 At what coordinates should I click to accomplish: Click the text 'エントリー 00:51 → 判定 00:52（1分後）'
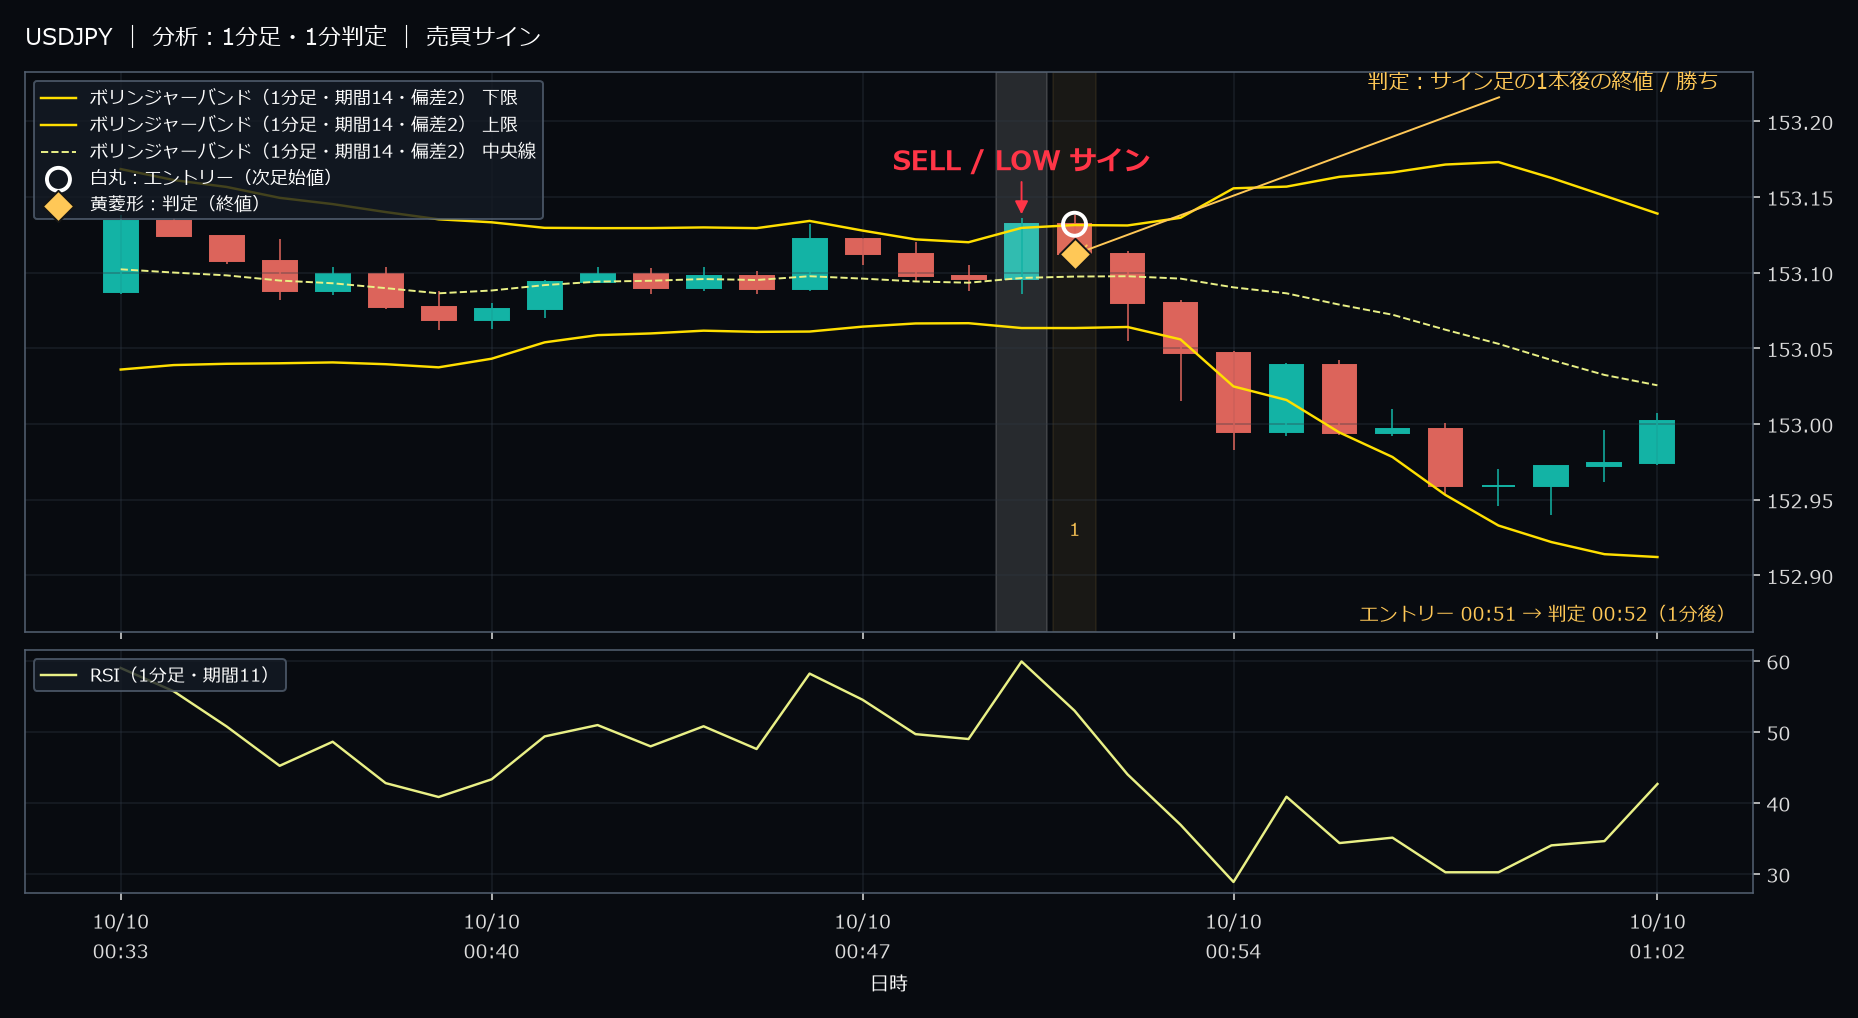pyautogui.click(x=1542, y=613)
